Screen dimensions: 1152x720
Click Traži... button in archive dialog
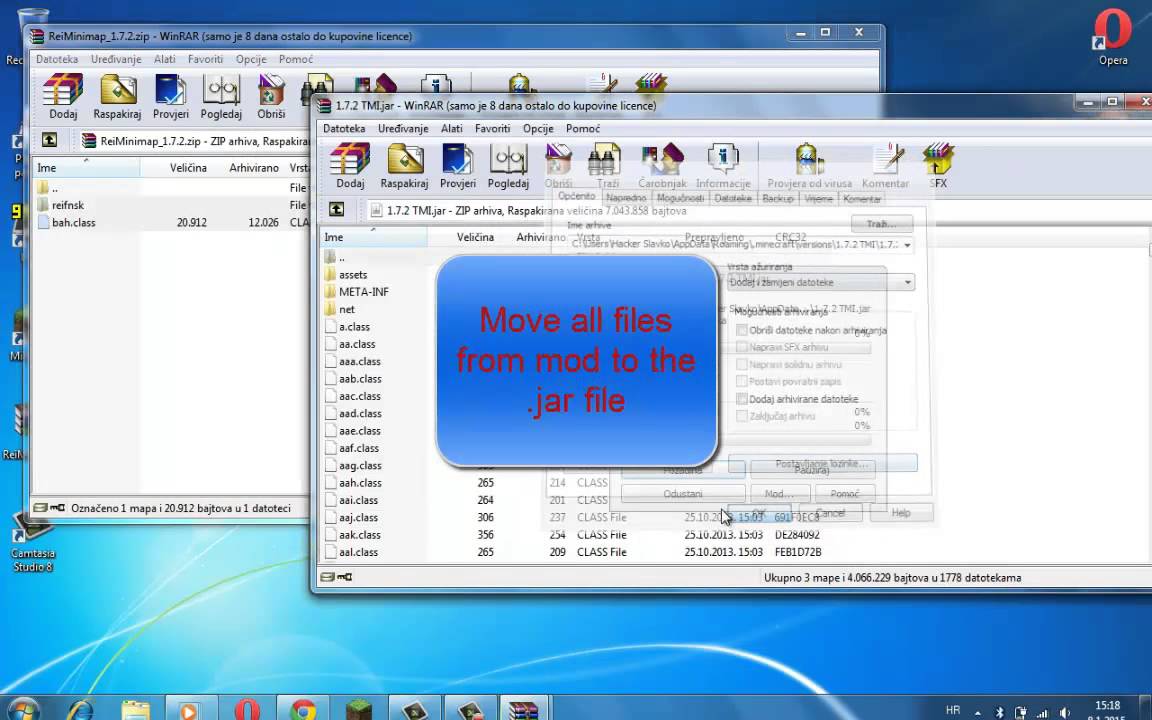click(882, 223)
